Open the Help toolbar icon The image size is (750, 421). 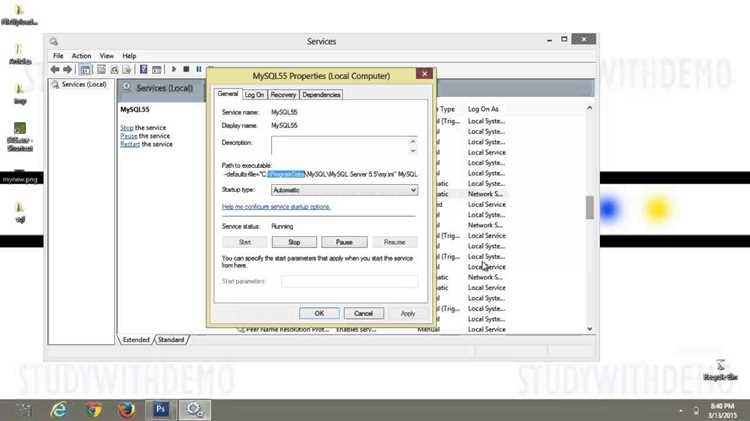(143, 69)
